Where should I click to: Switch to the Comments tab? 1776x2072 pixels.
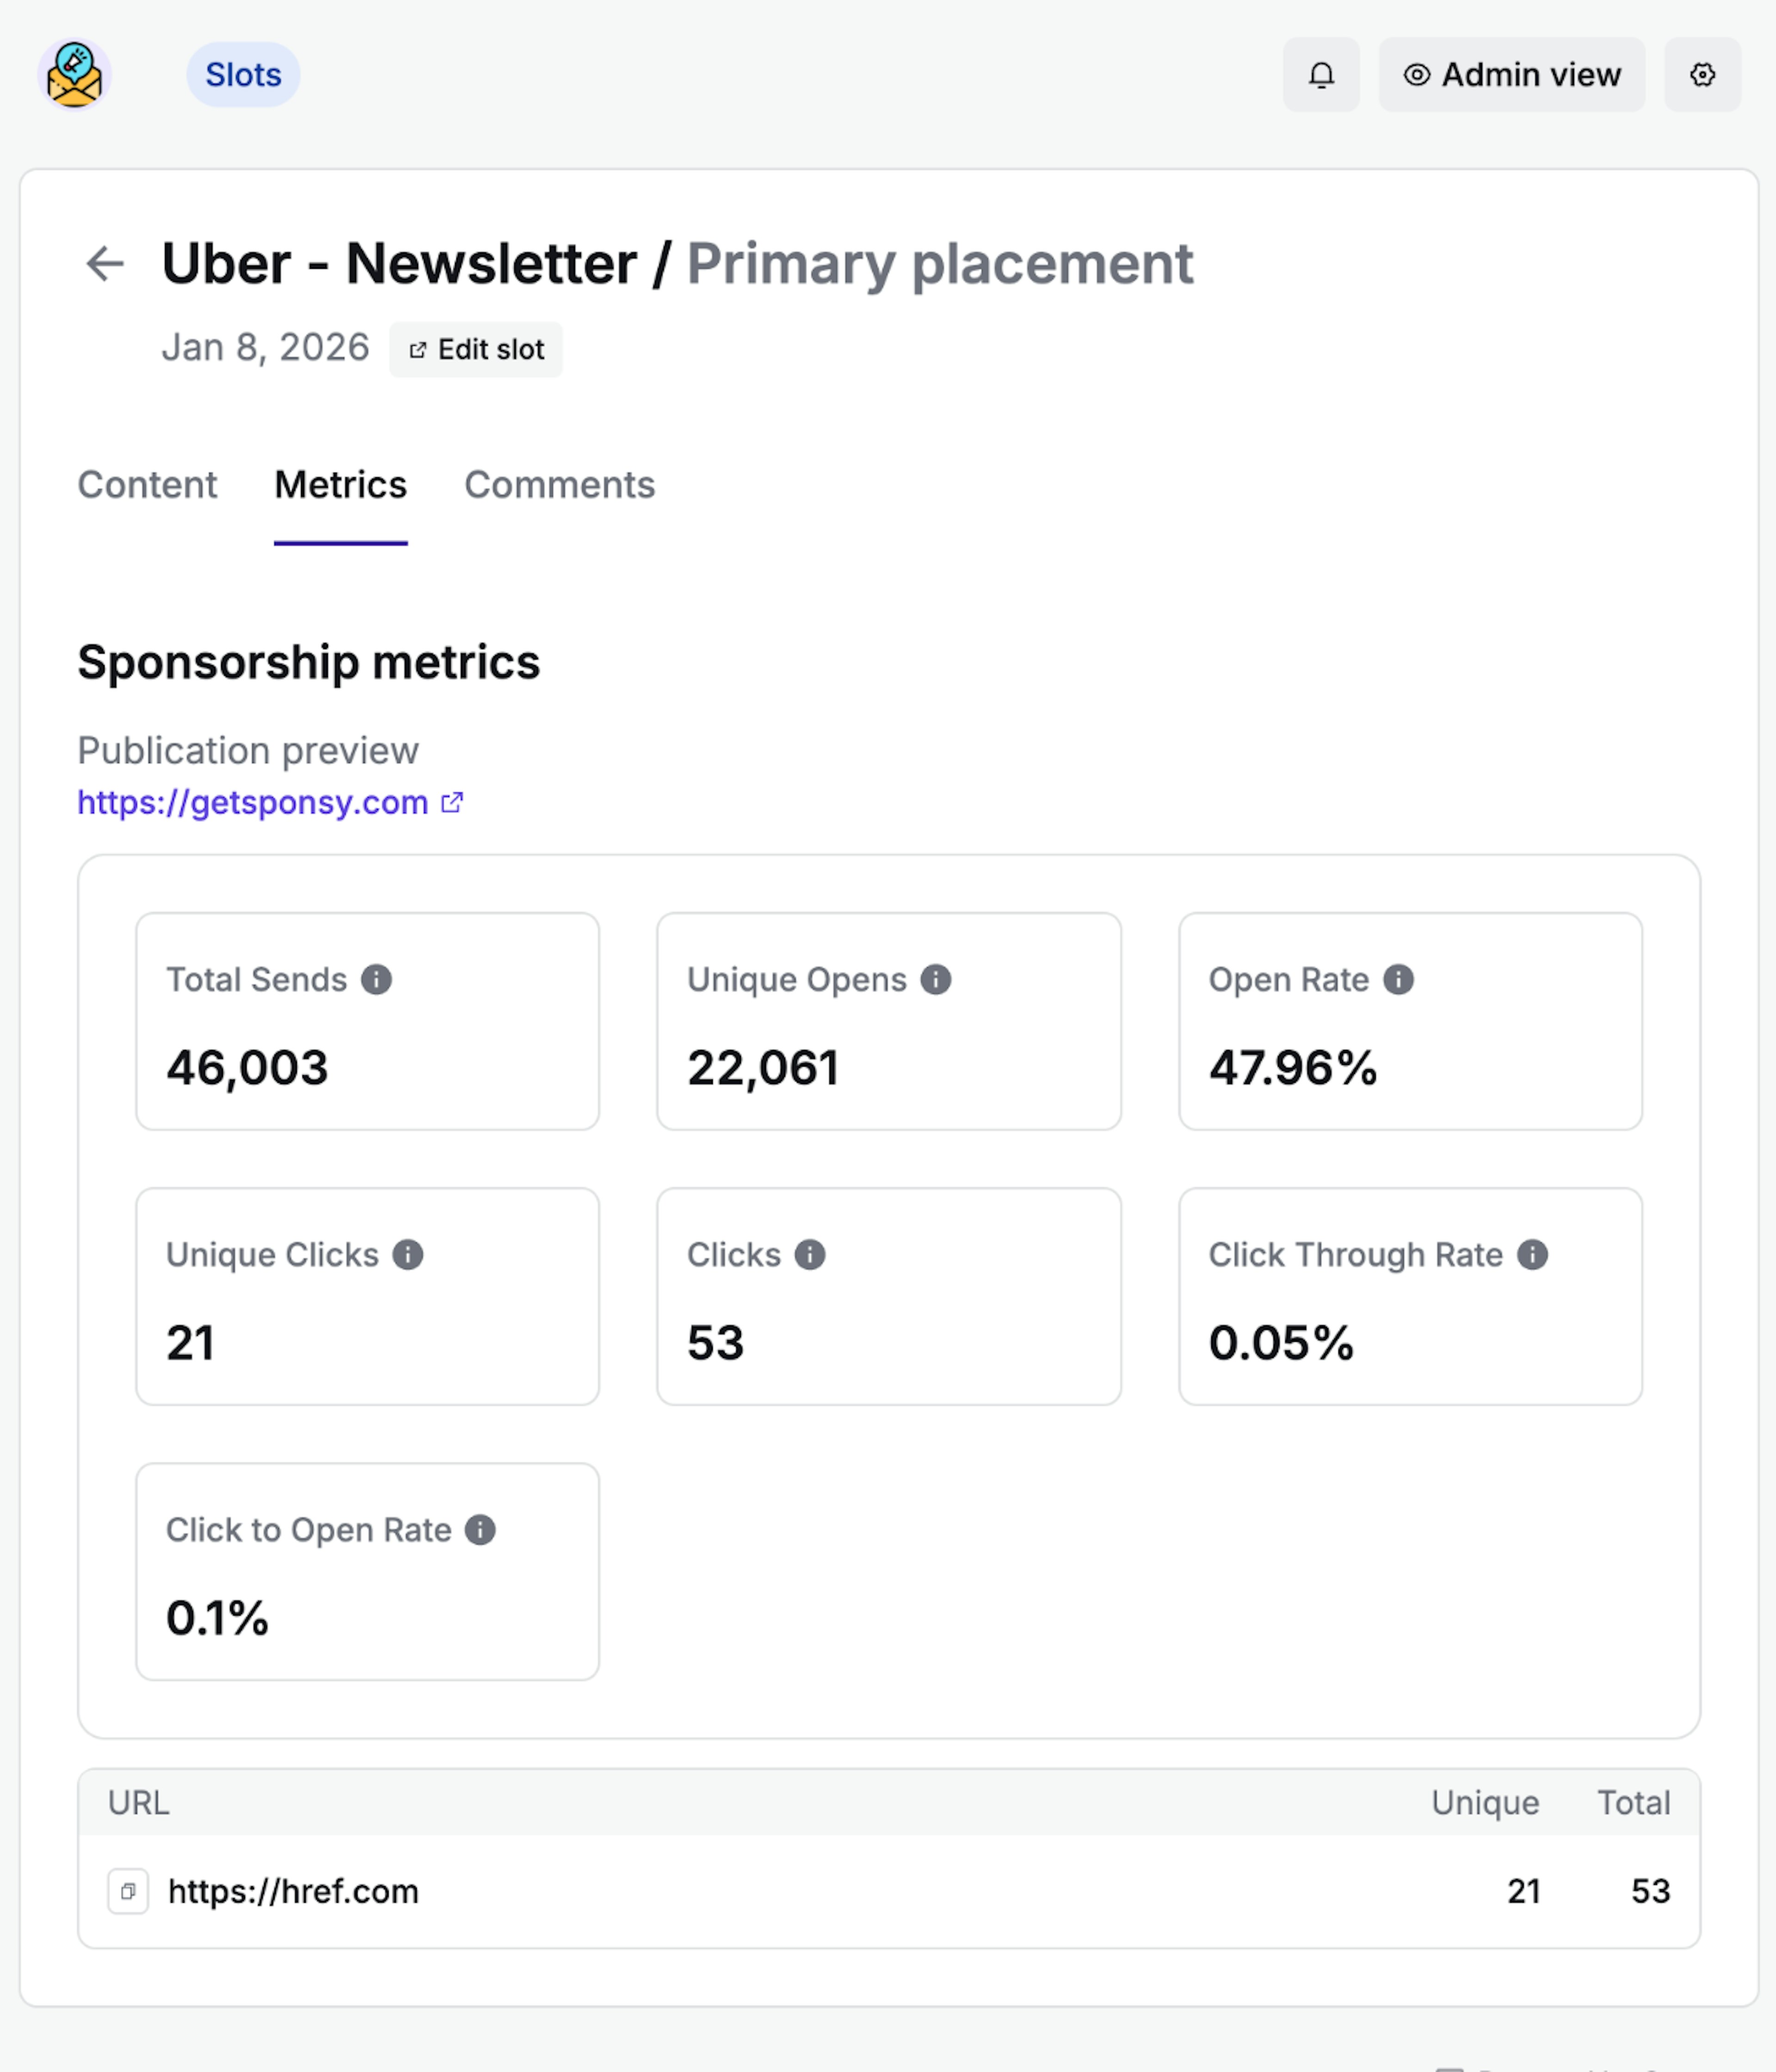[559, 485]
